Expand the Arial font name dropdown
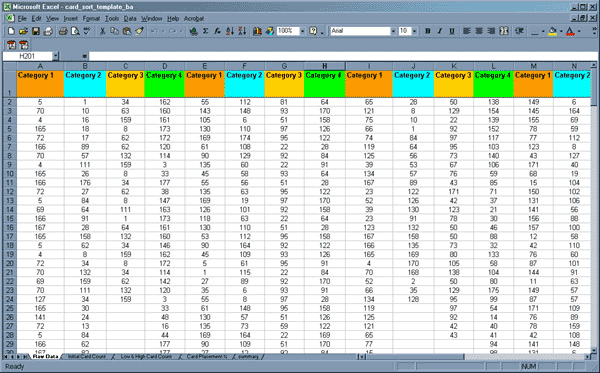 tap(393, 31)
